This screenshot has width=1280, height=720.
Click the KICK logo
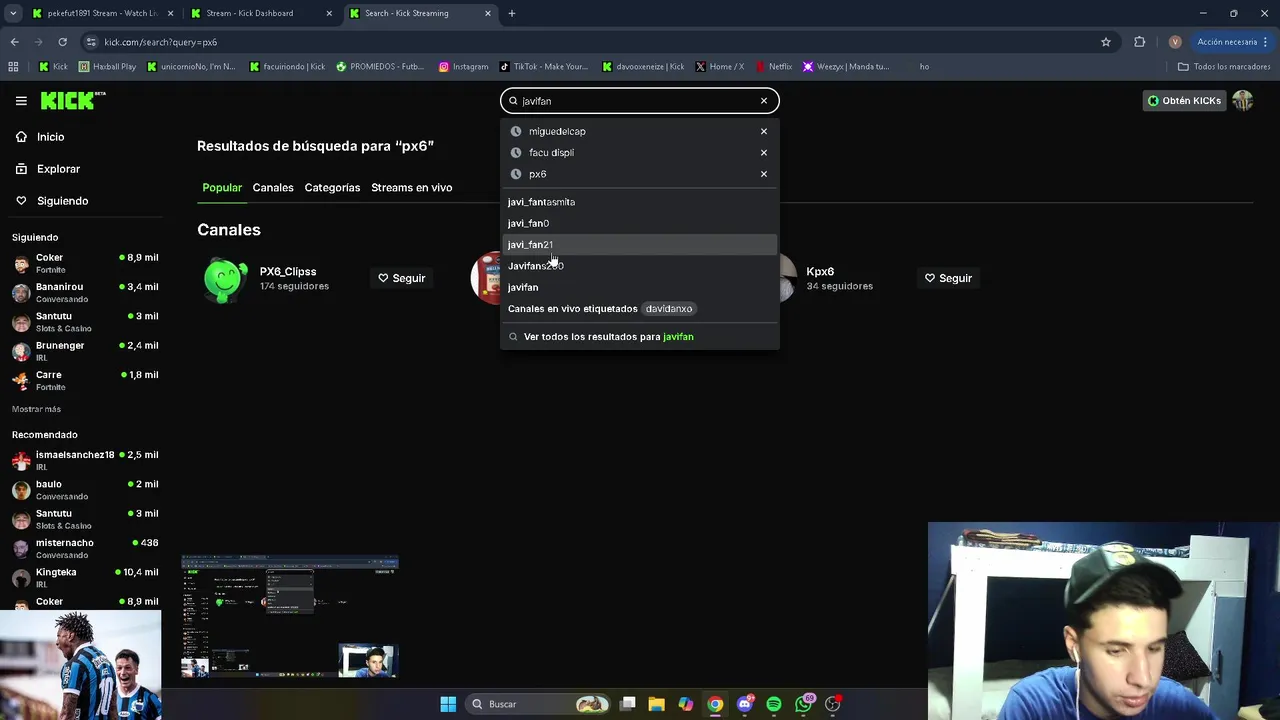(x=73, y=100)
